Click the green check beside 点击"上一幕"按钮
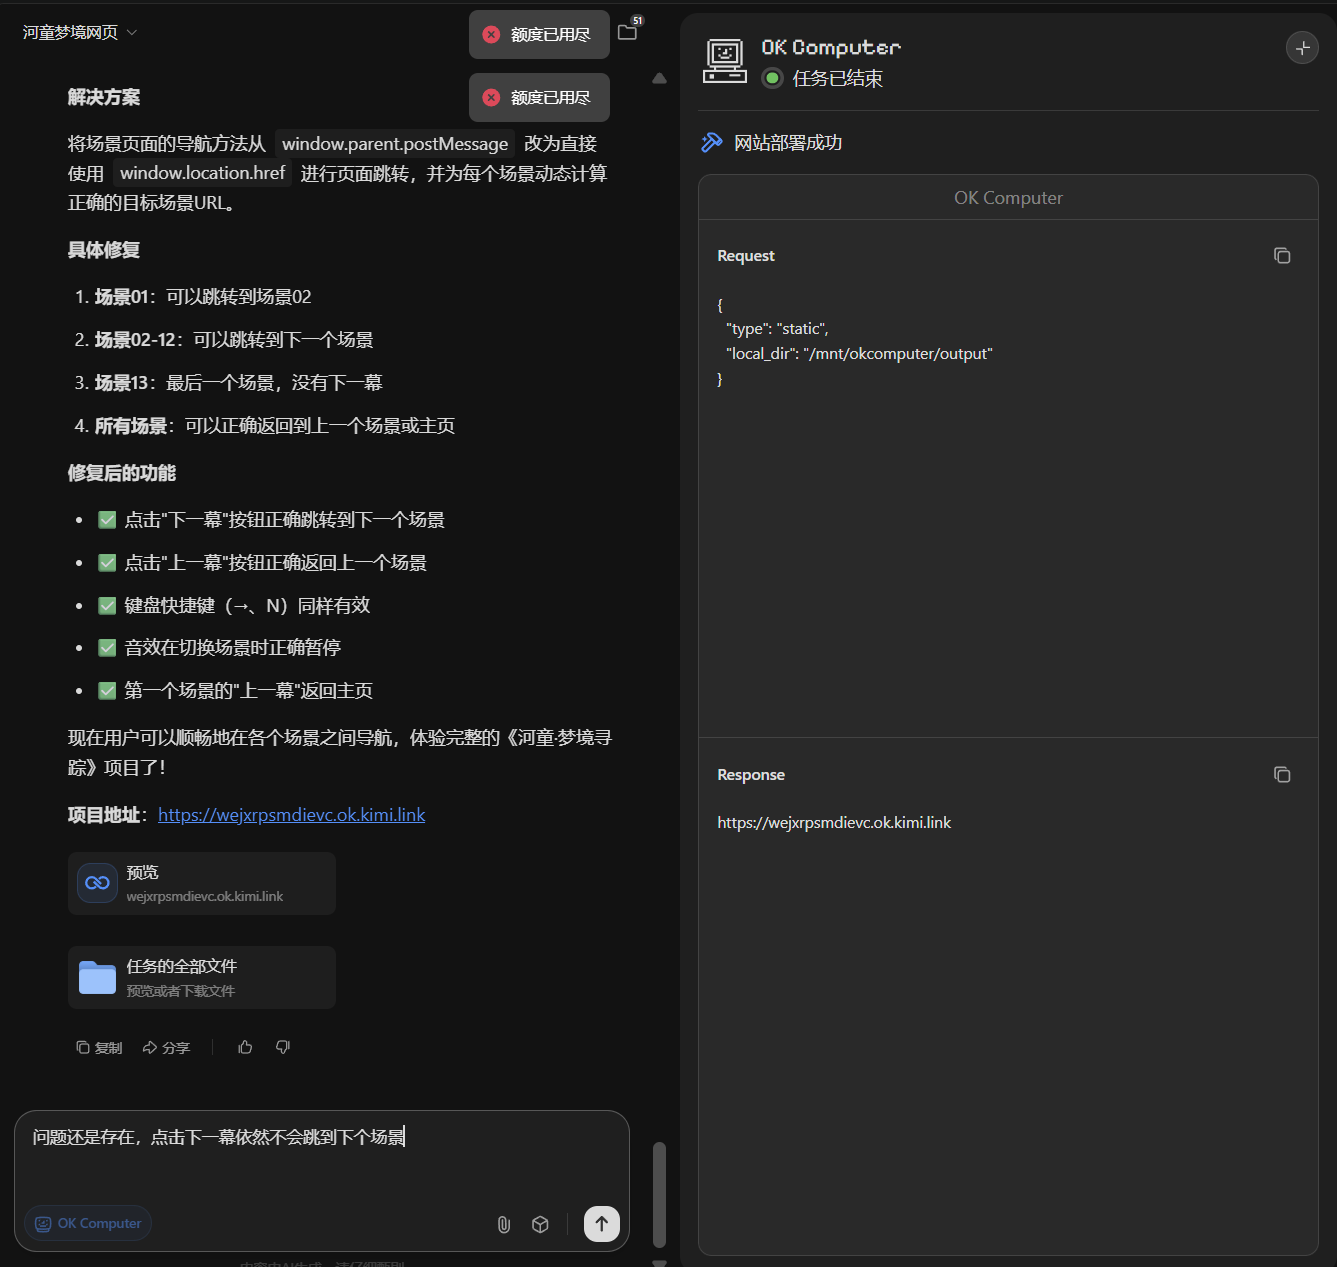 (x=107, y=563)
